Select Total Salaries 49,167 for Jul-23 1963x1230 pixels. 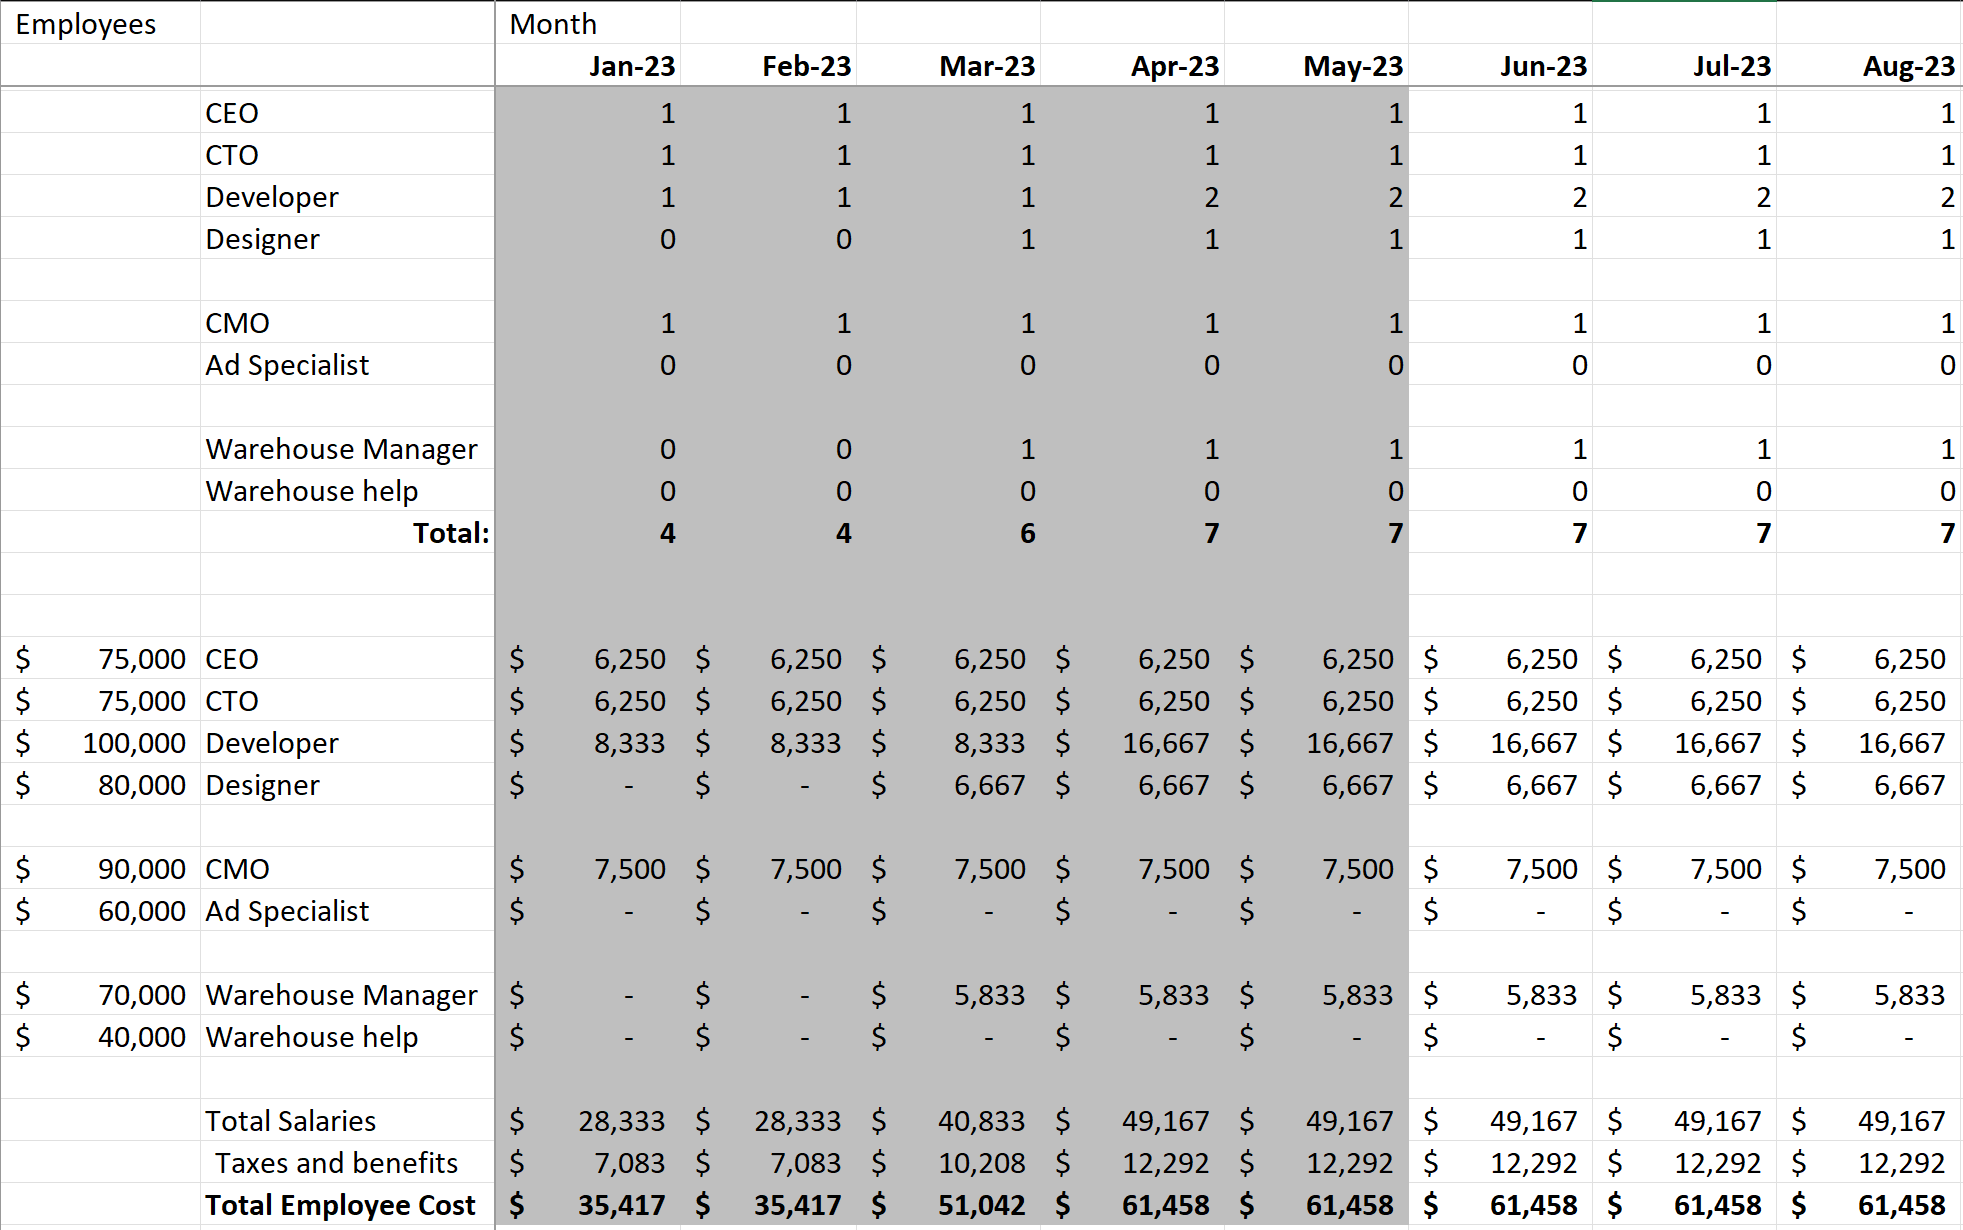click(1684, 1120)
